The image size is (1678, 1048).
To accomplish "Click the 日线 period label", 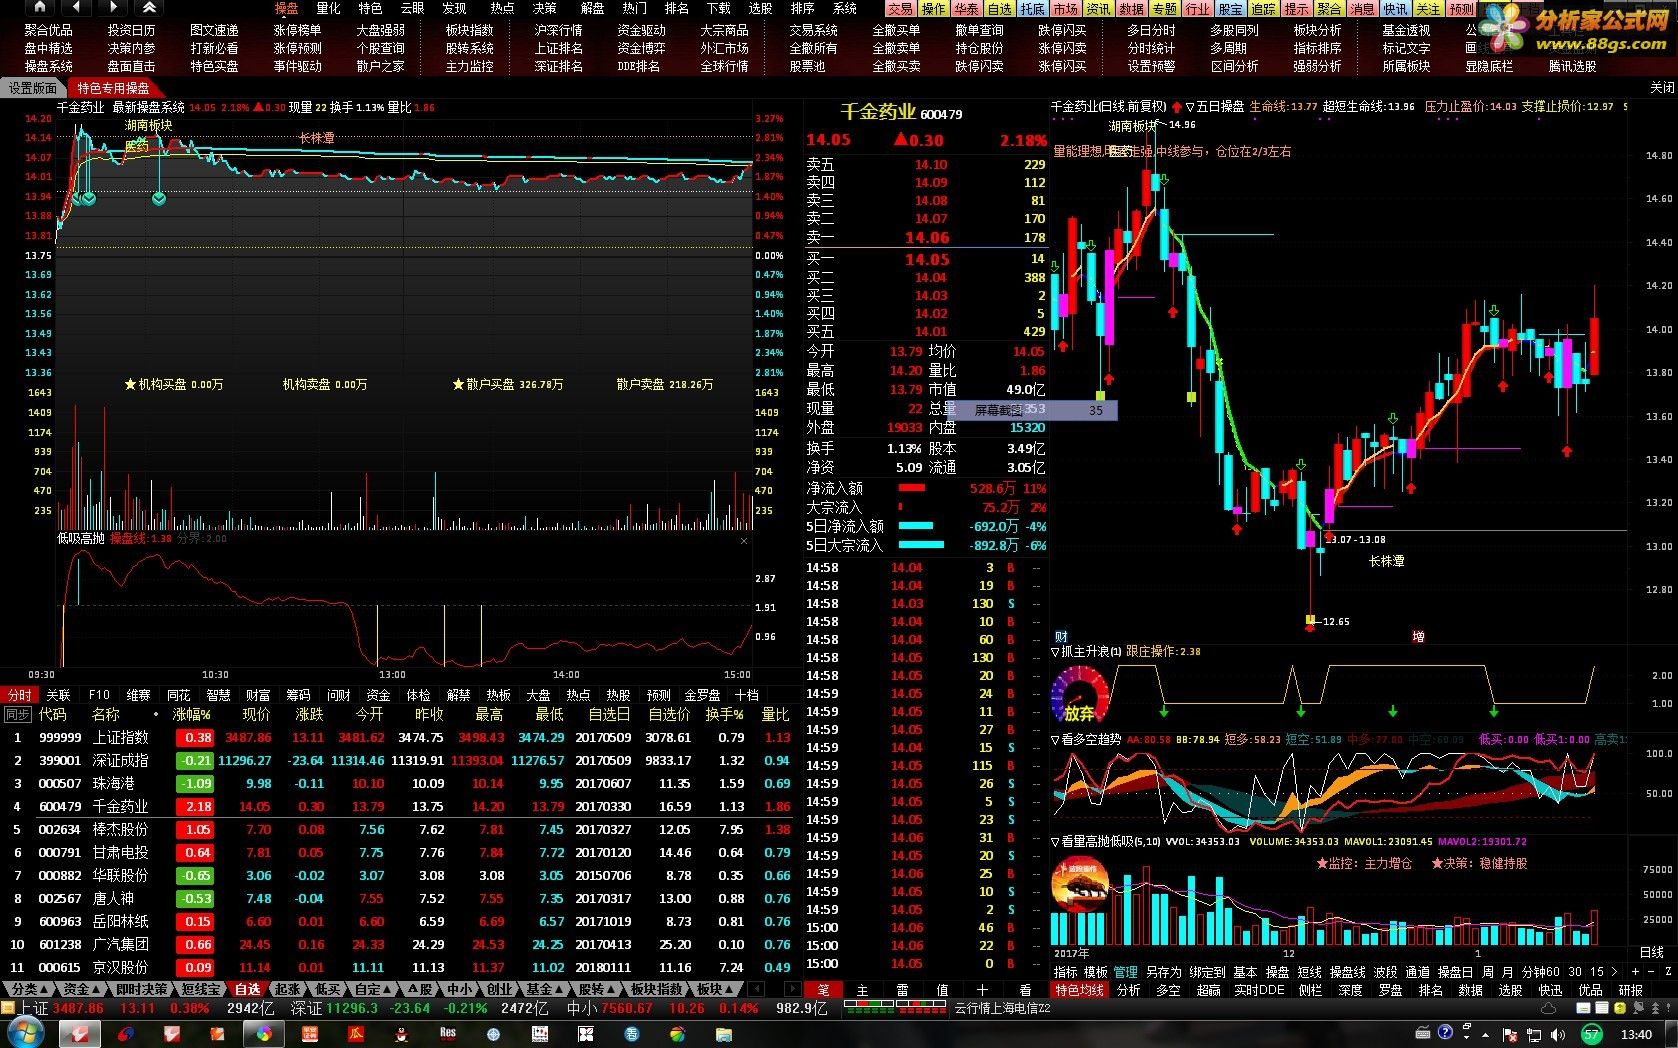I will [1651, 952].
